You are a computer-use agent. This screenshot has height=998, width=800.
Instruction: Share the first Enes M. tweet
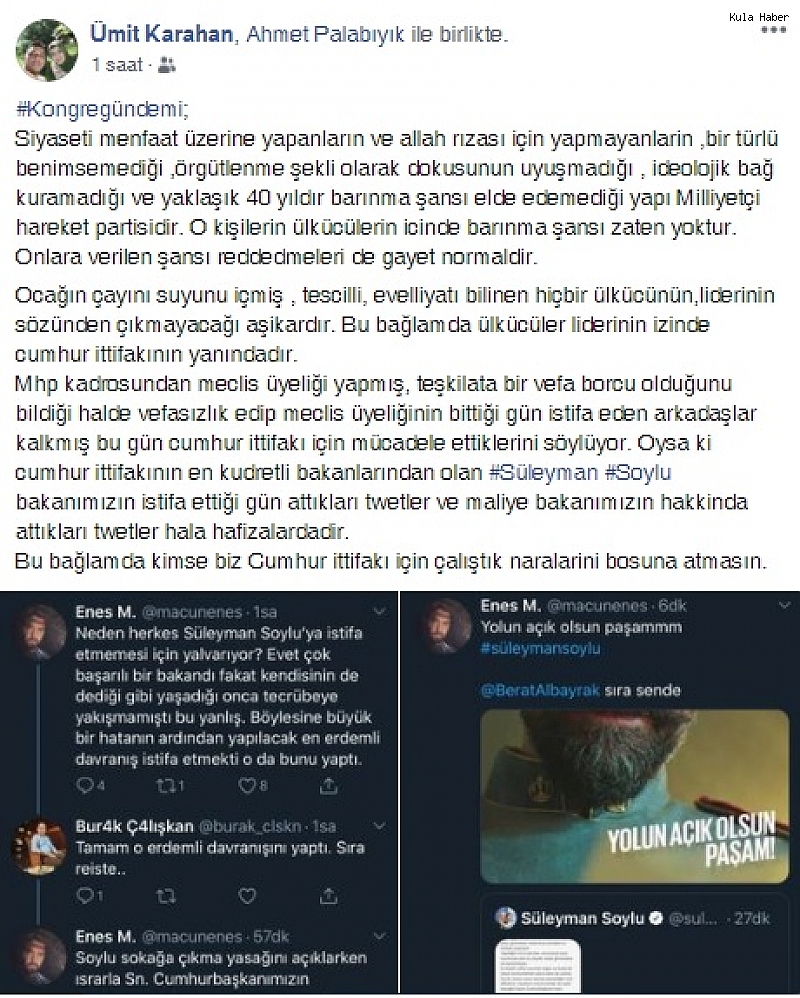point(328,786)
